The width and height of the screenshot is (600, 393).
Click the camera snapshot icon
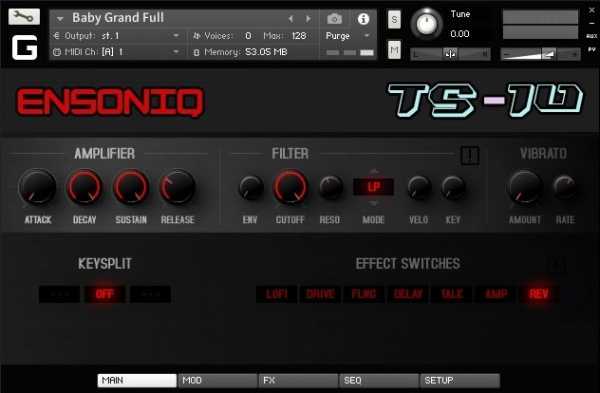(334, 18)
